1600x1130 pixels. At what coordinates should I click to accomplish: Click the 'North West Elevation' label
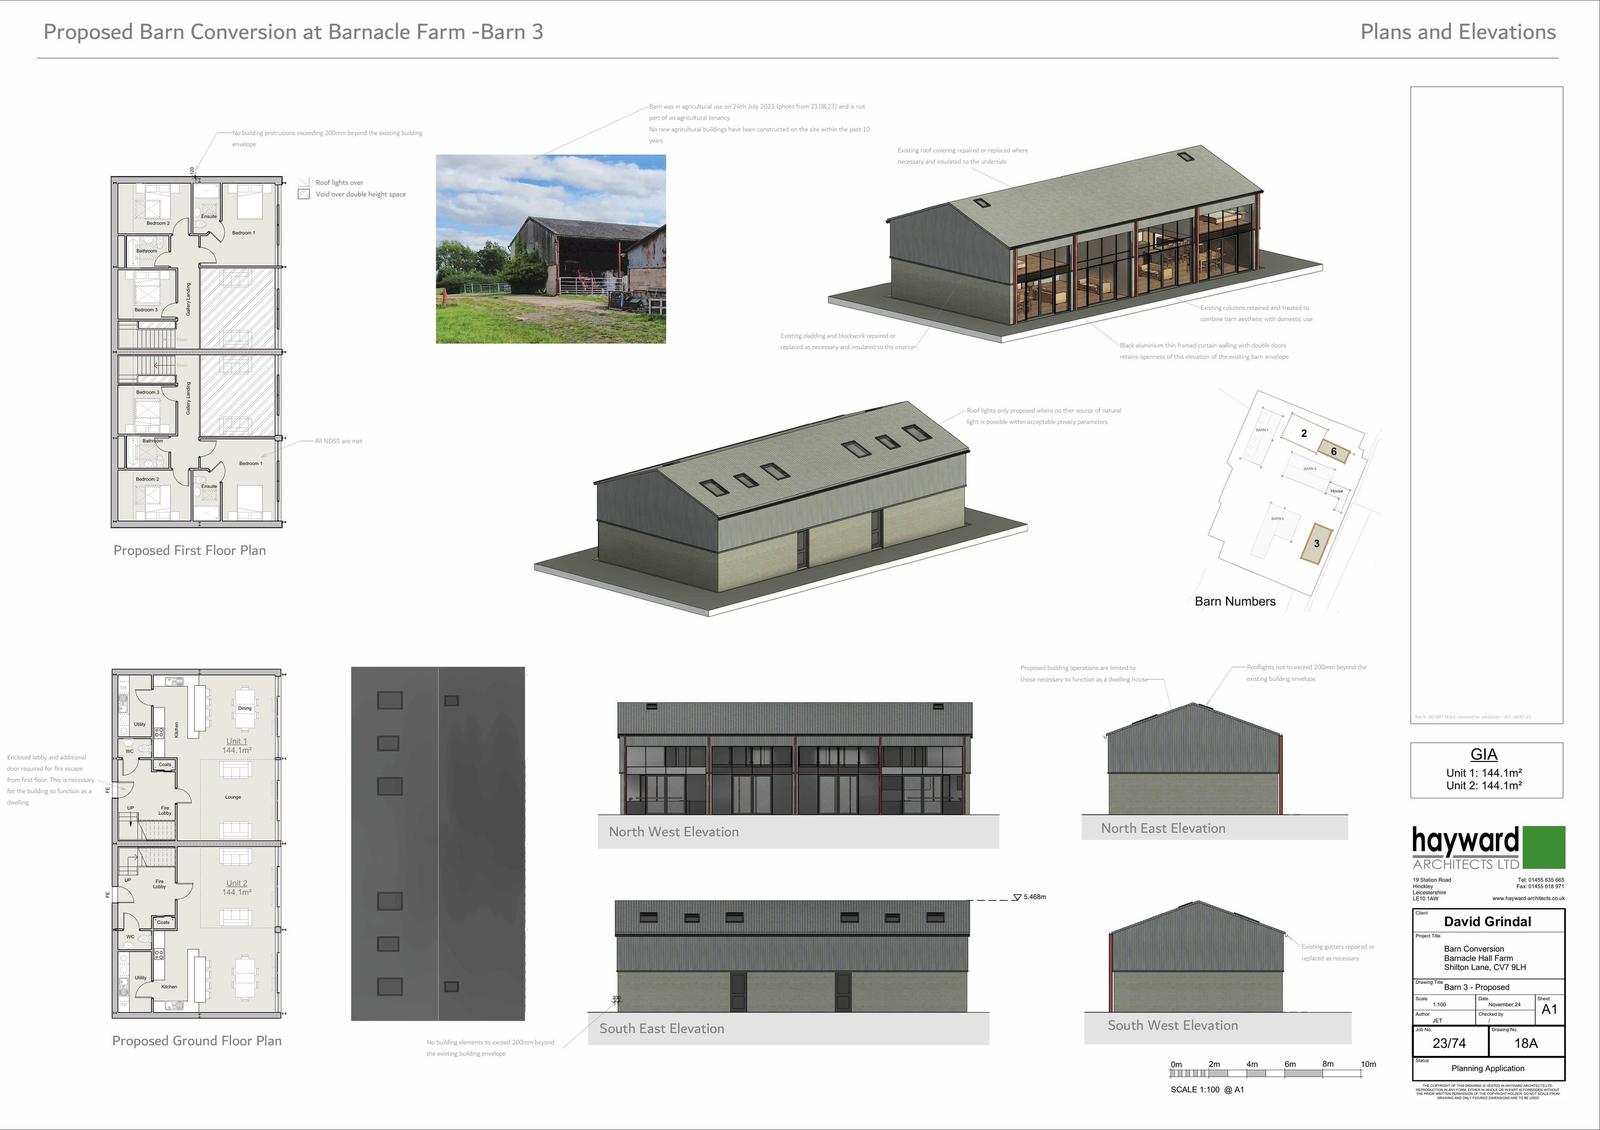tap(674, 831)
